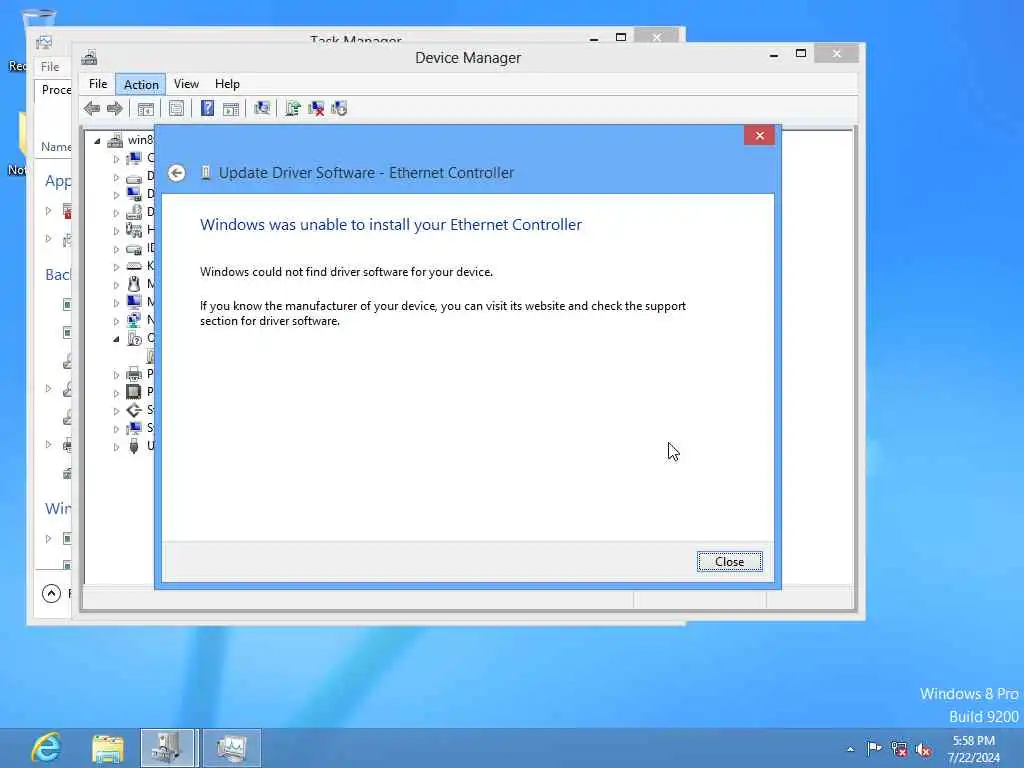
Task: Expand the Processors node arrow
Action: tap(116, 392)
